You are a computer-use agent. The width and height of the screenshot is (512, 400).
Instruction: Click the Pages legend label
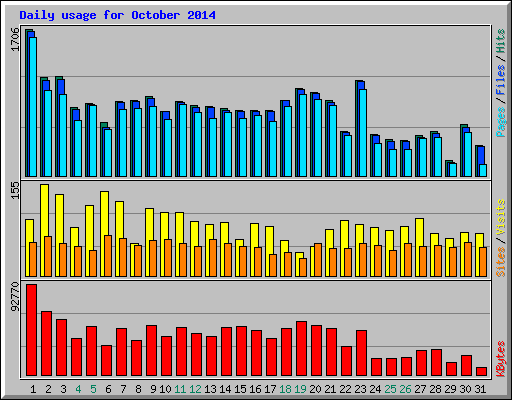(x=501, y=122)
